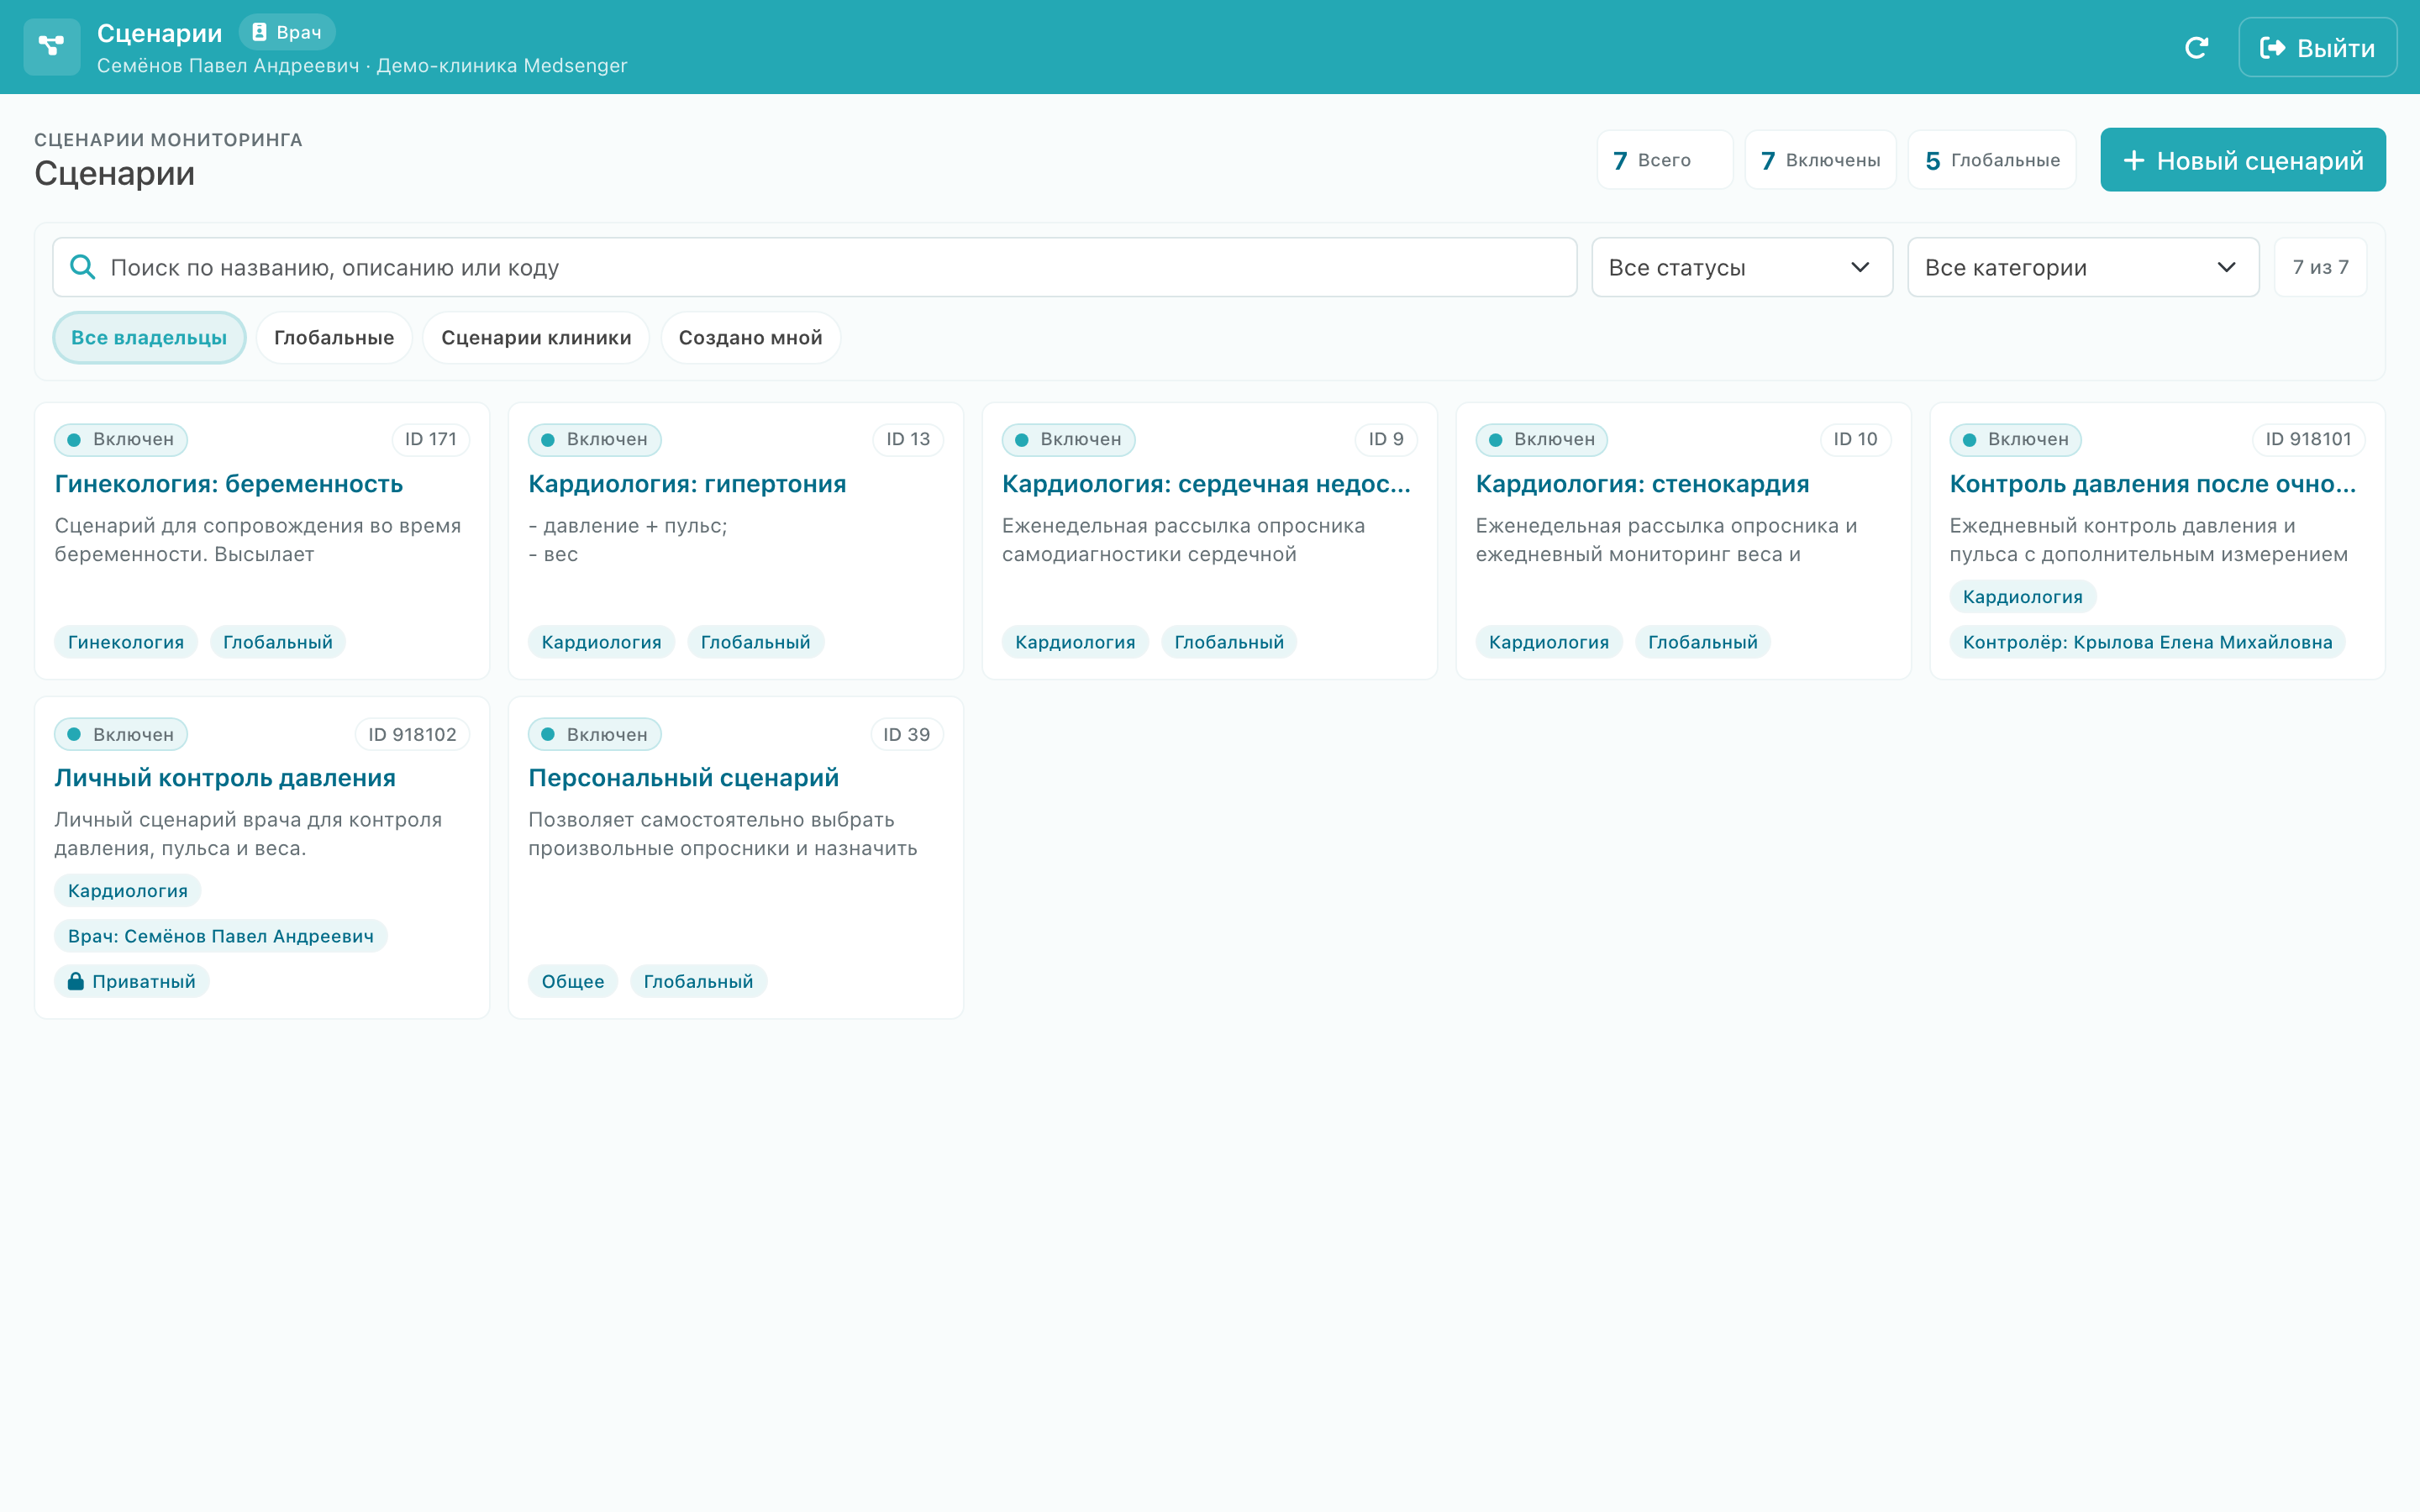The width and height of the screenshot is (2420, 1512).
Task: Click Контролёр: Крылова Елена Михайловна tag
Action: 2147,642
